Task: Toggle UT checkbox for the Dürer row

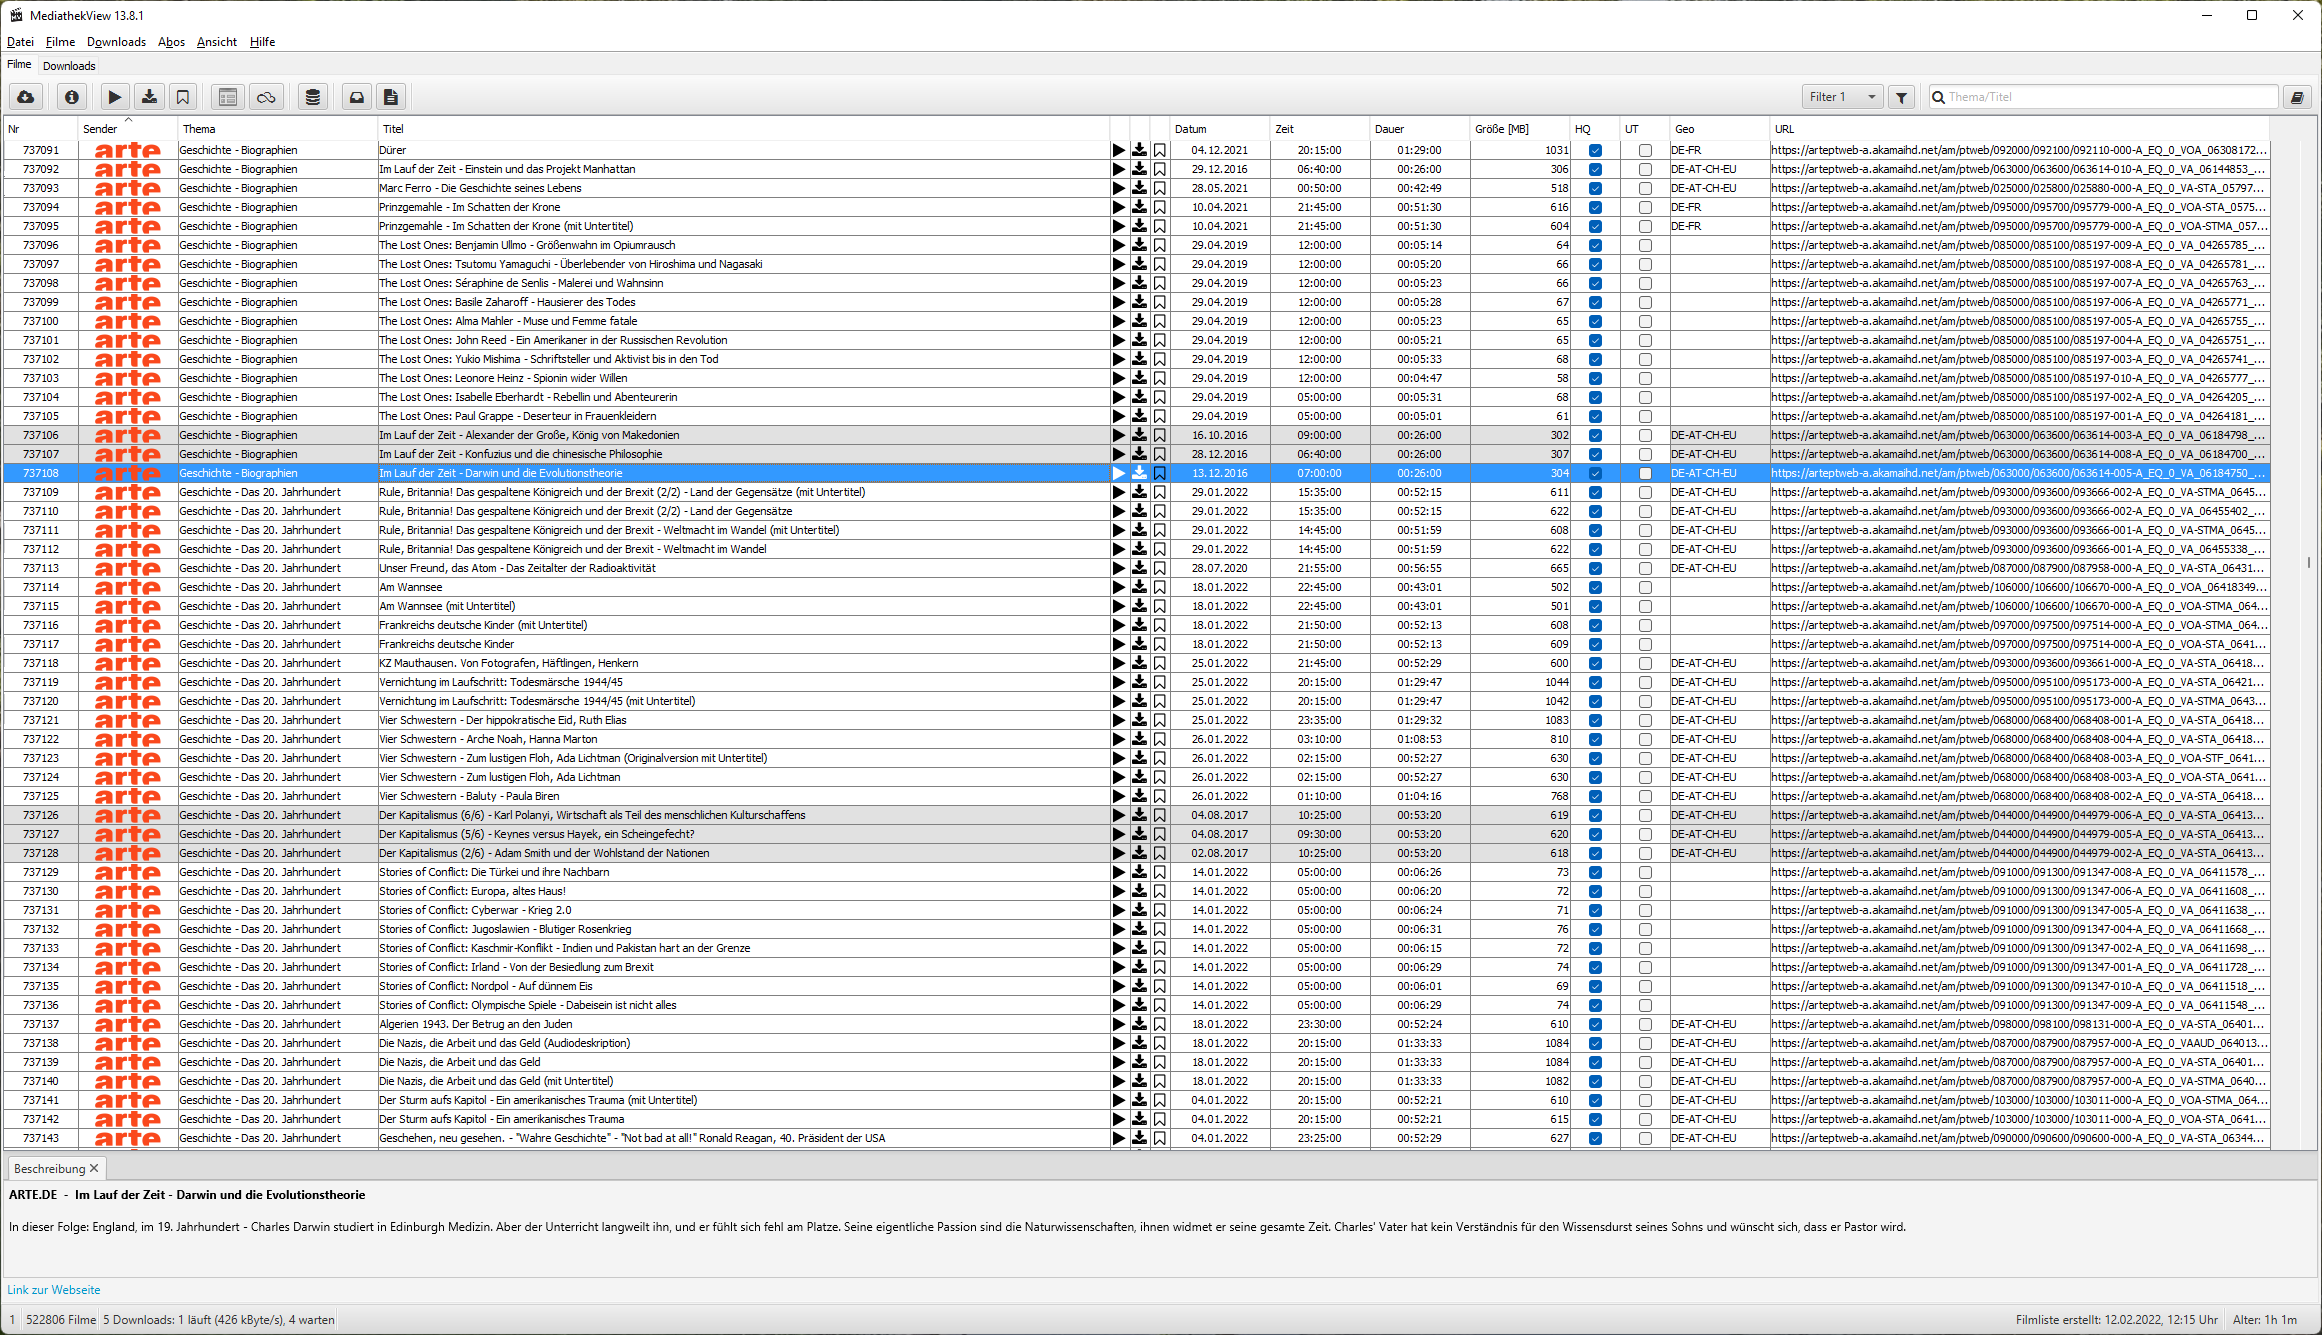Action: coord(1645,151)
